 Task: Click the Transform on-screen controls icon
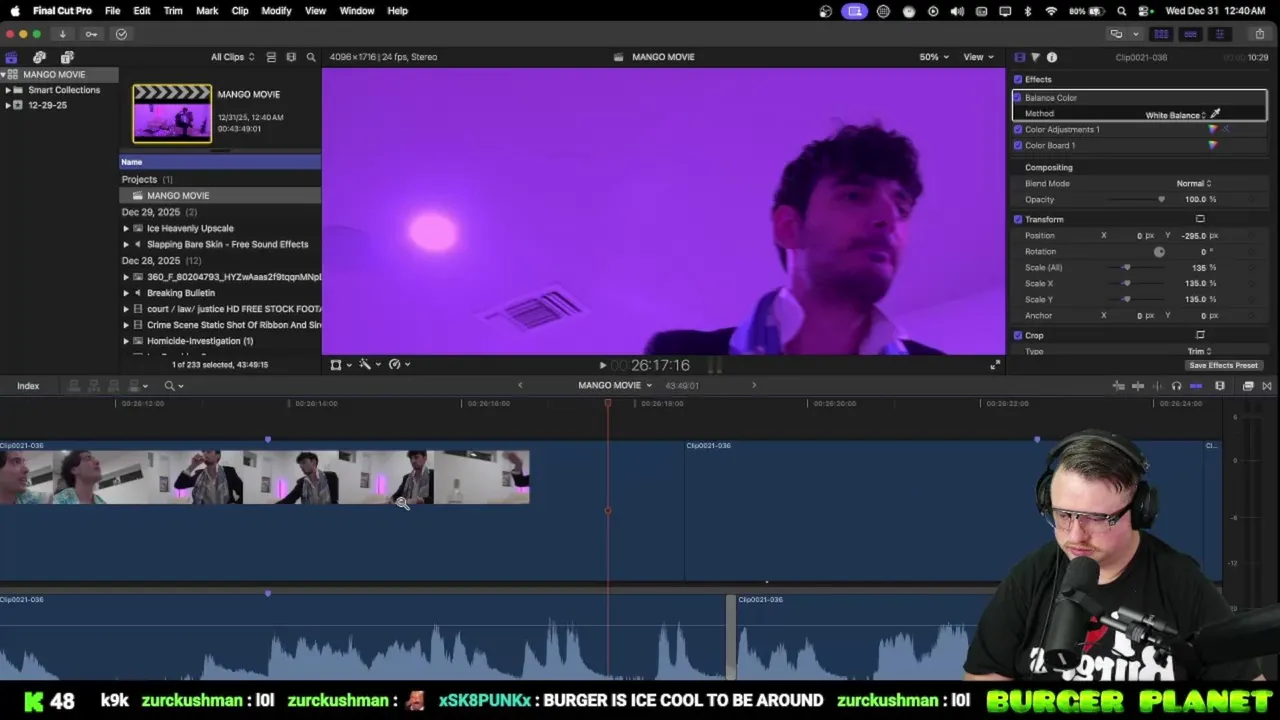click(x=1200, y=219)
